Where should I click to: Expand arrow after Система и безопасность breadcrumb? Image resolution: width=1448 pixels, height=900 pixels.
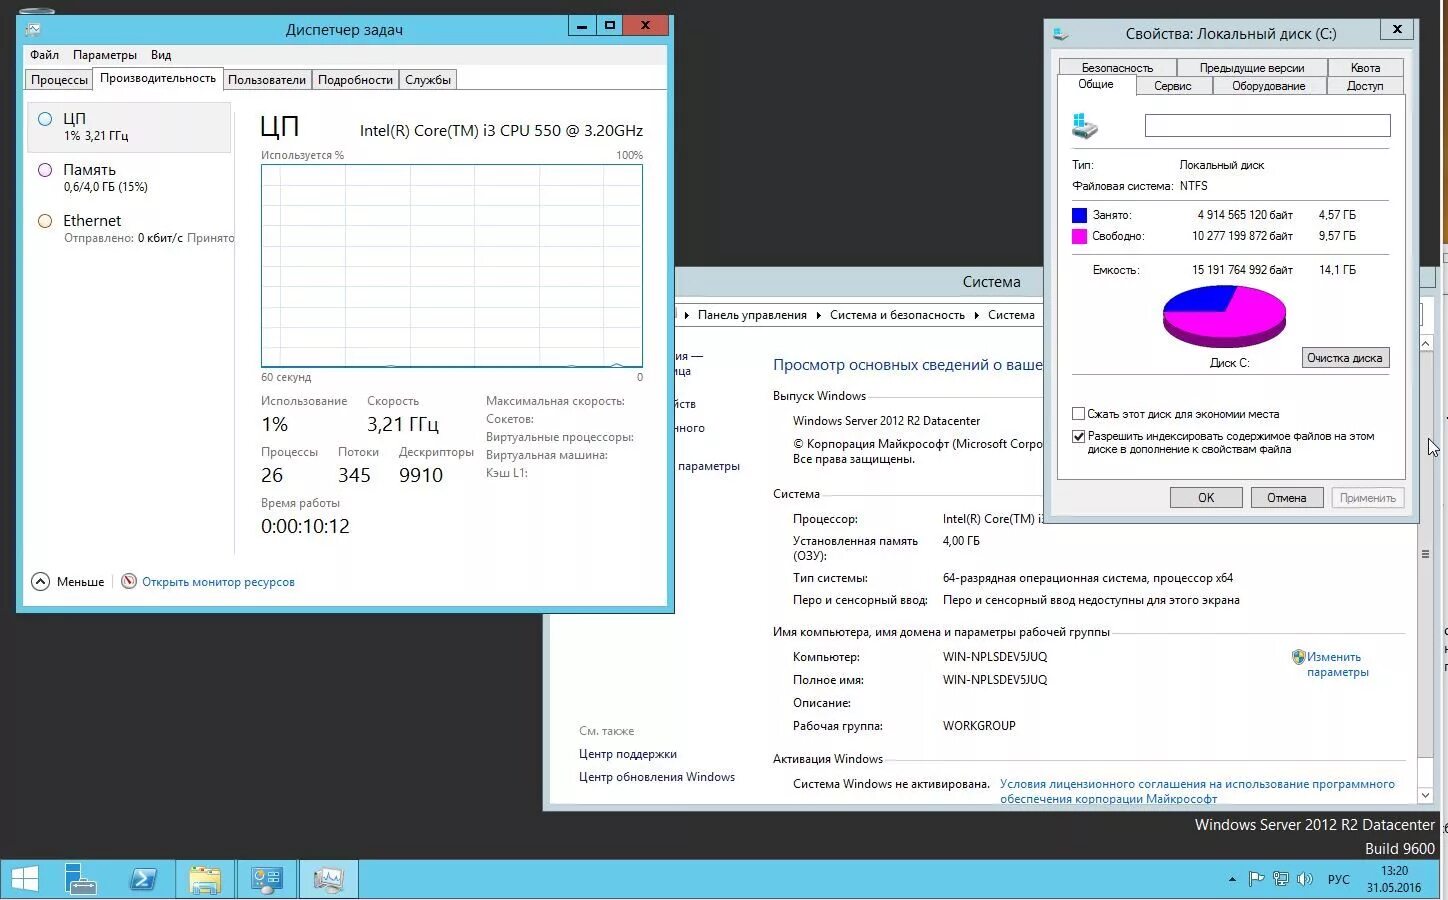[x=976, y=315]
